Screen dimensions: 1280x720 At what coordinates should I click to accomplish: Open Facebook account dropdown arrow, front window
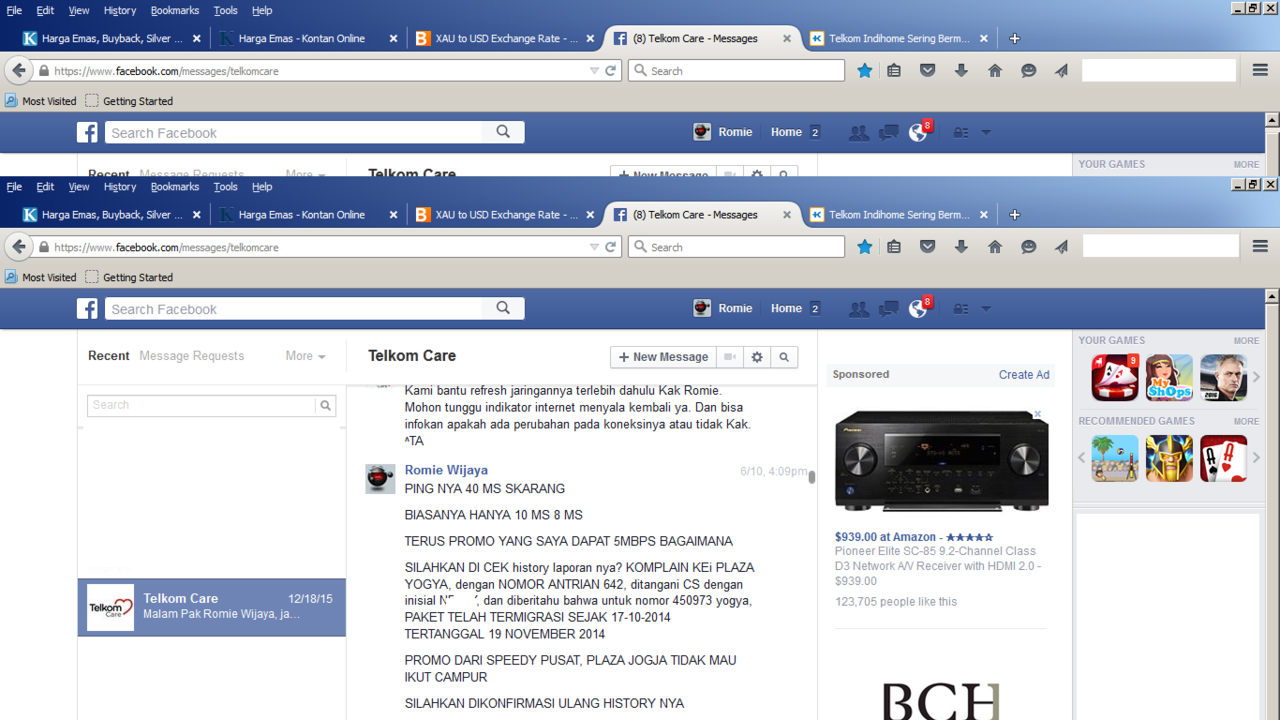click(986, 309)
